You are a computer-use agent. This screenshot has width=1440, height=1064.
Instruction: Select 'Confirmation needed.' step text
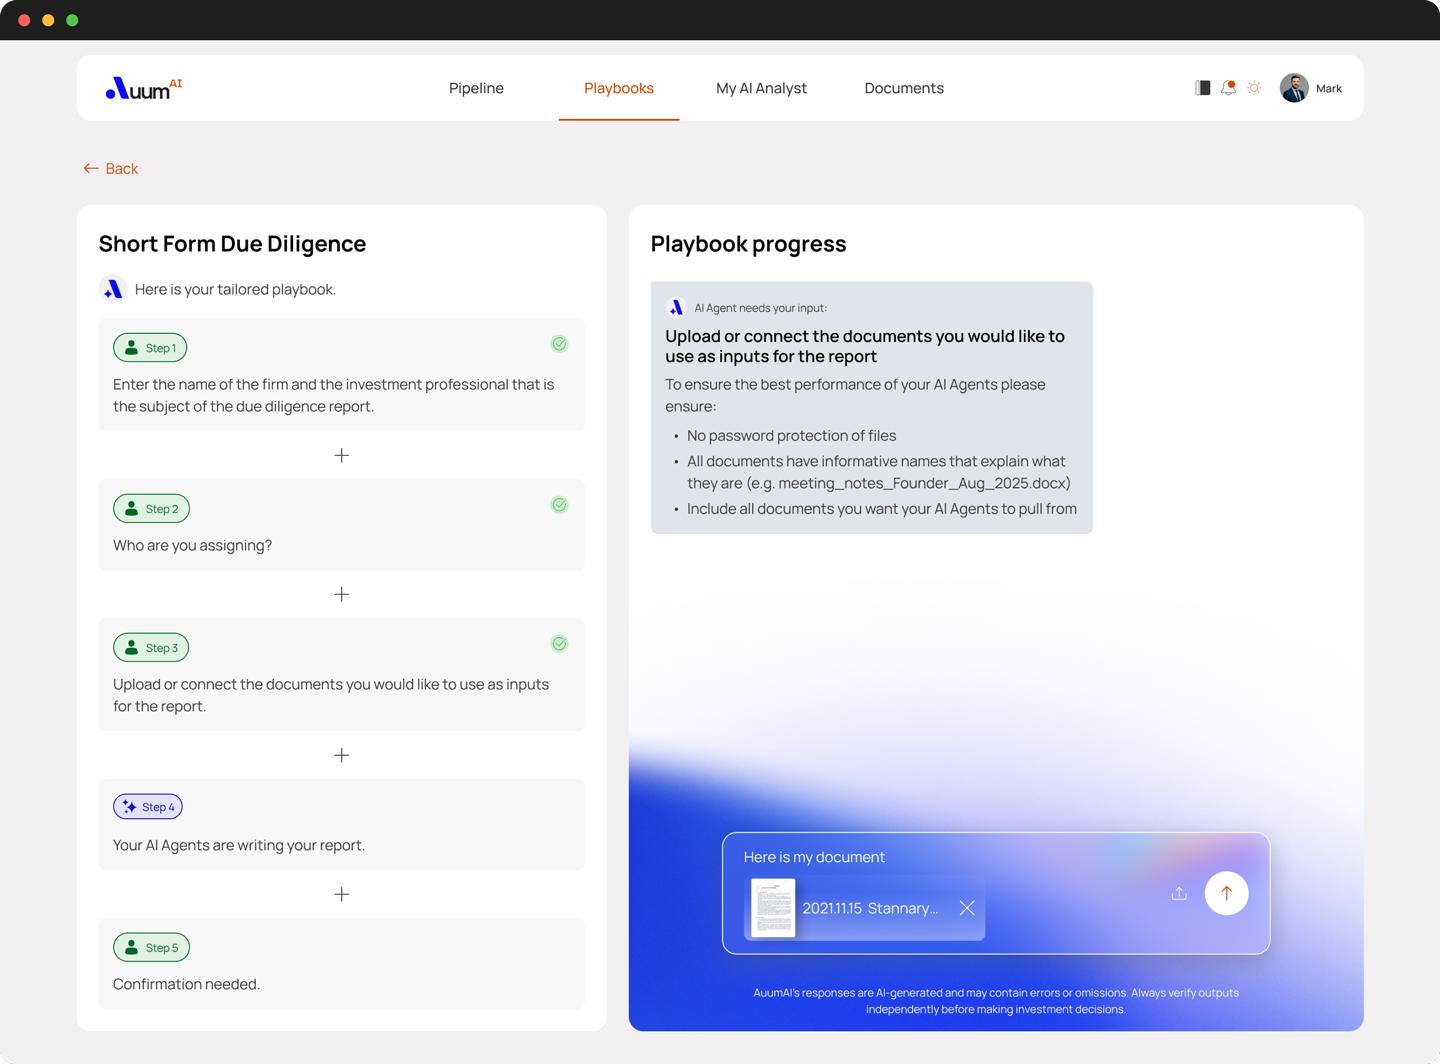[186, 985]
